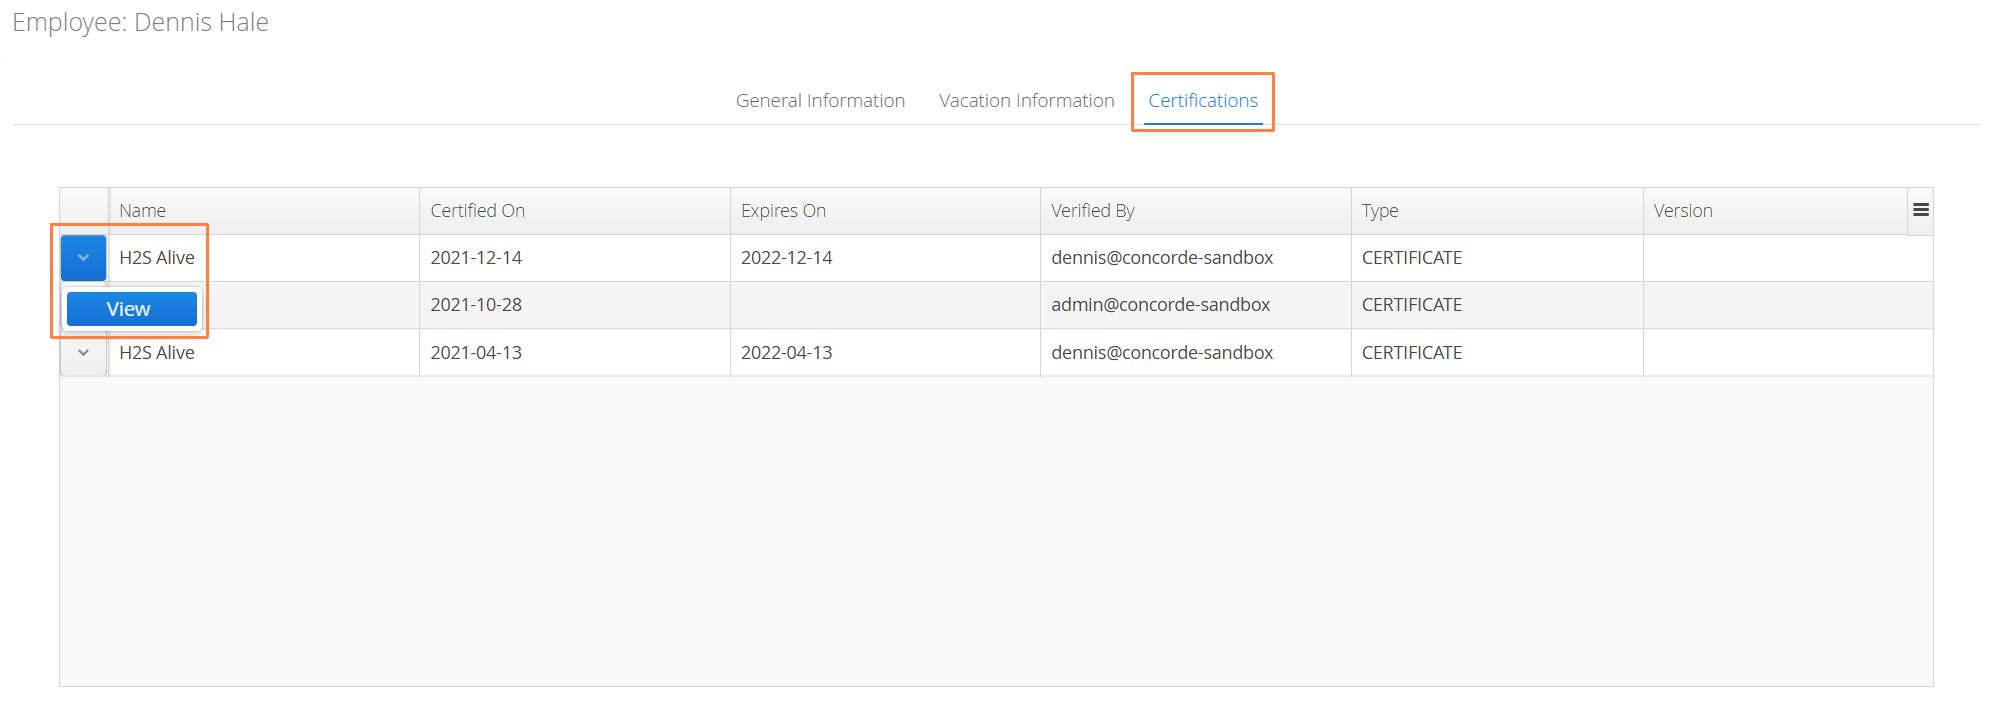Click the Version column header
Screen dimensions: 1992x721
pos(1776,211)
